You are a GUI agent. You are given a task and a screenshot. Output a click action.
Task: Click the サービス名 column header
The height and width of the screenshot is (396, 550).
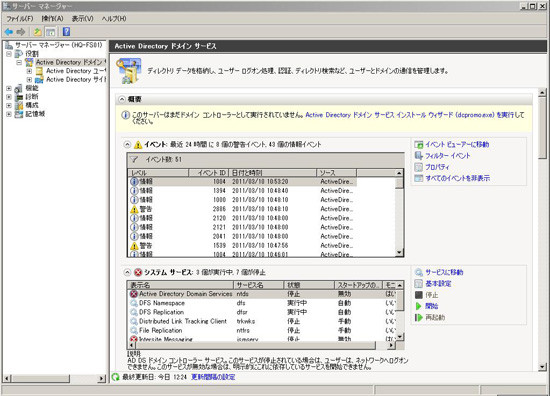(259, 285)
